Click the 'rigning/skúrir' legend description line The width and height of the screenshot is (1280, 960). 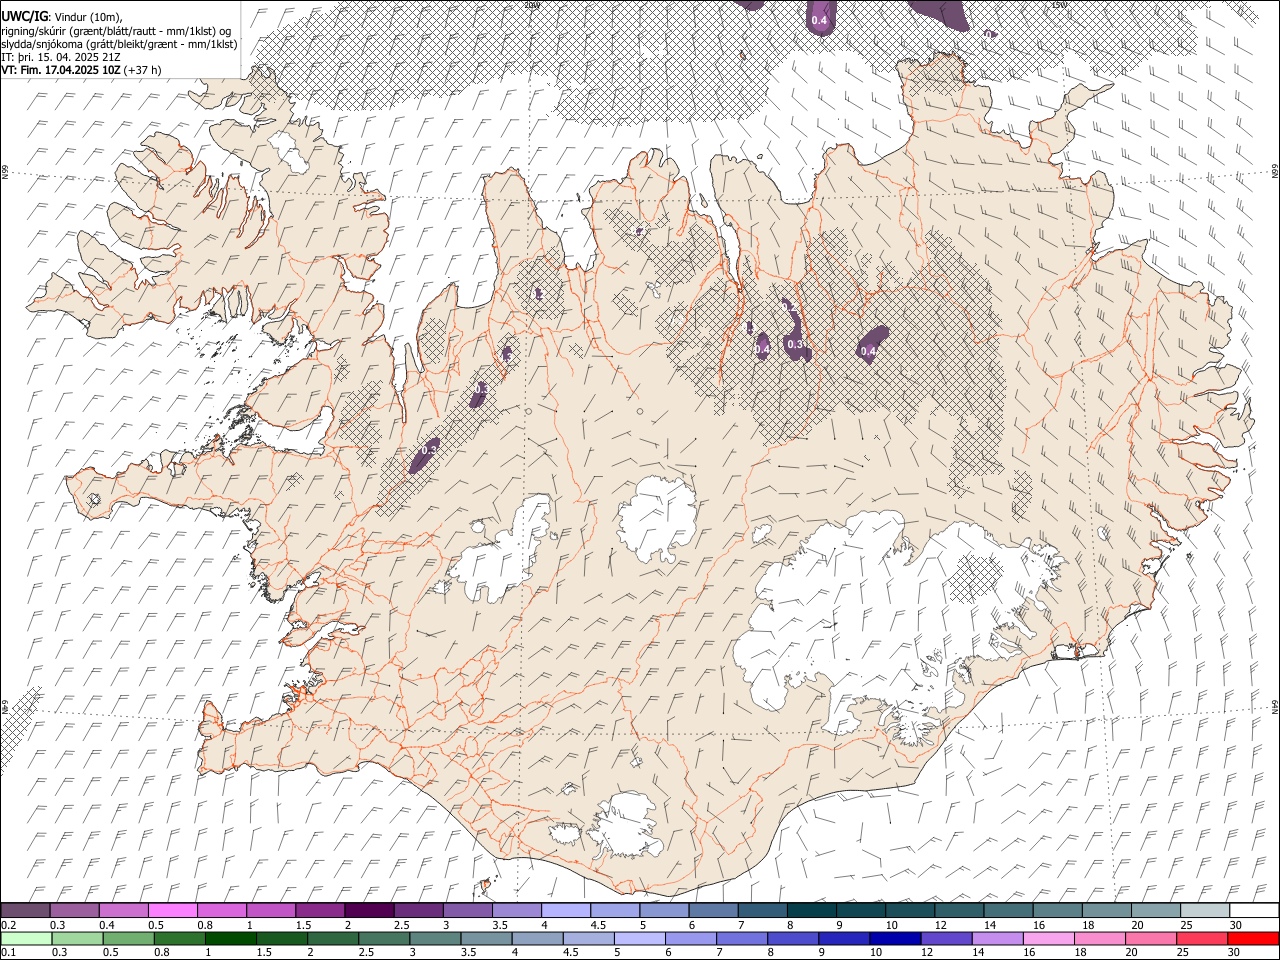click(x=117, y=31)
